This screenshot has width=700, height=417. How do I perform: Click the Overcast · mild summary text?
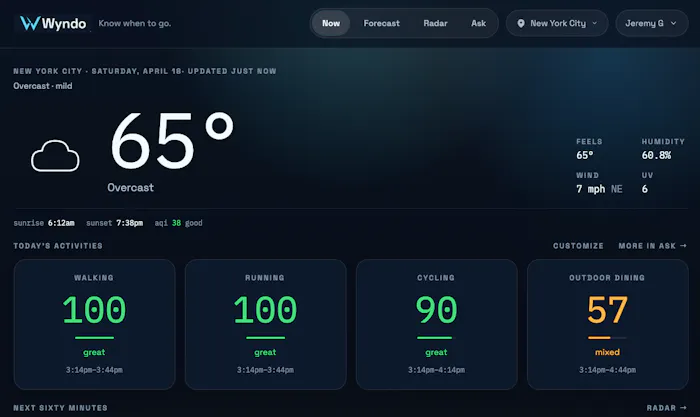pyautogui.click(x=43, y=86)
